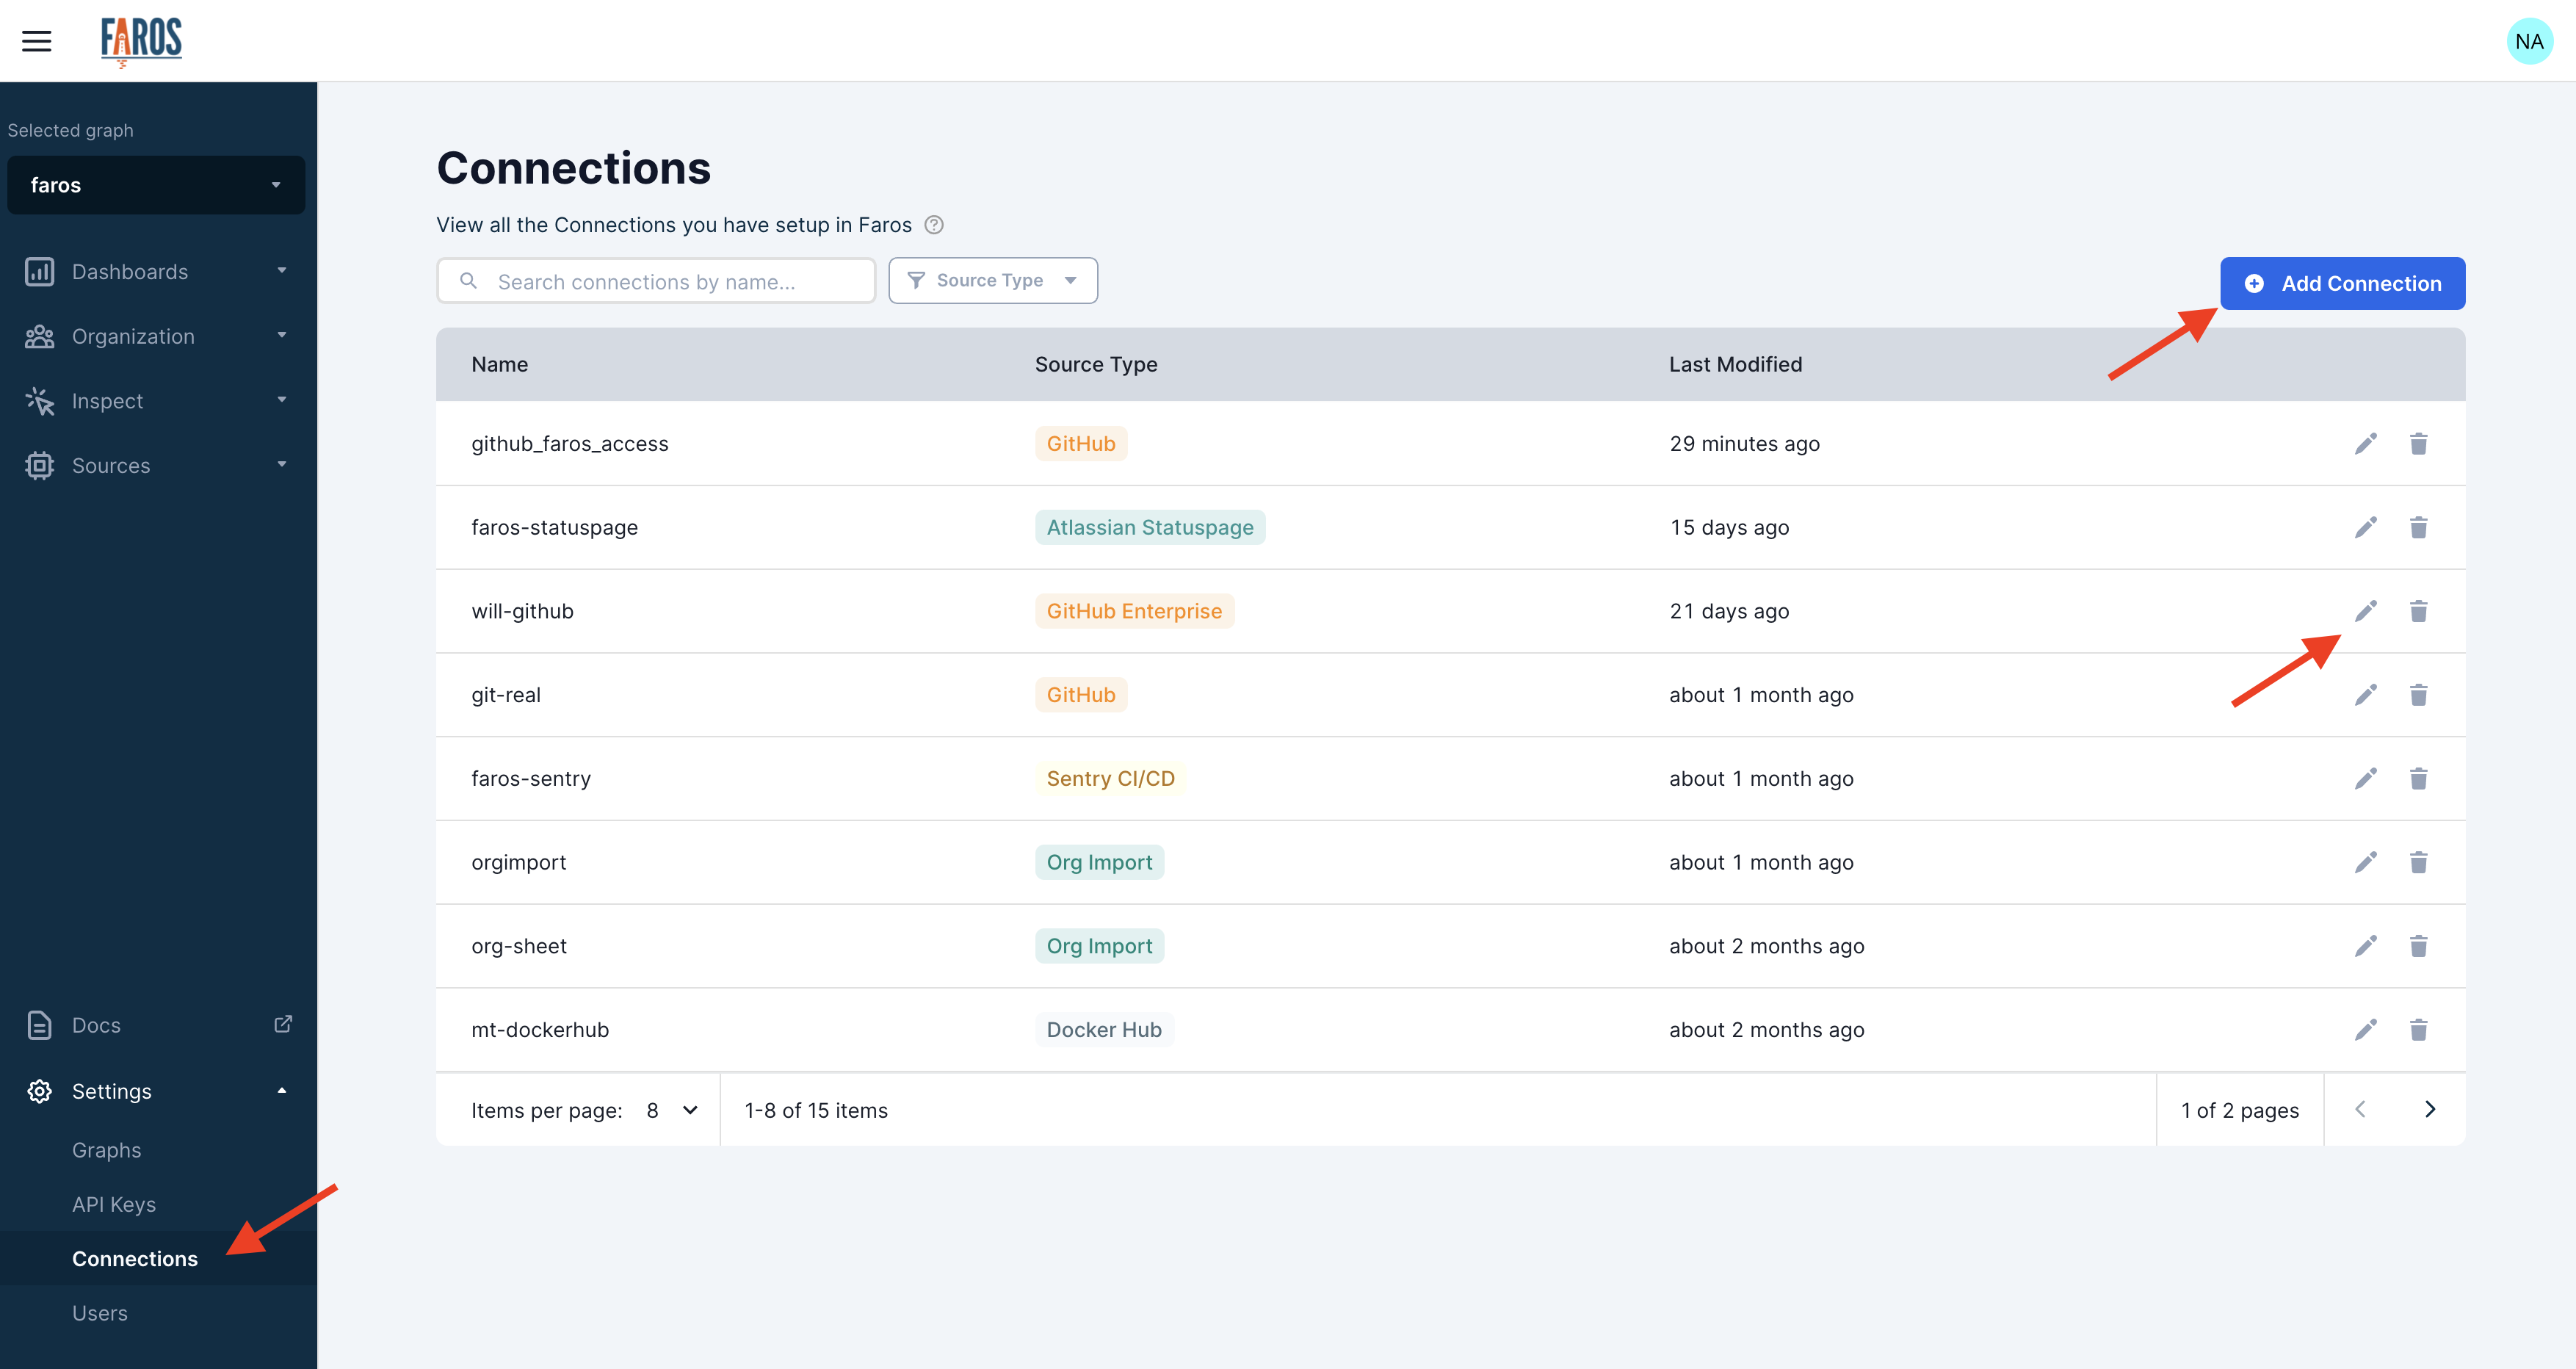Trash the faros-sentry connection
Screen dimensions: 2576x1369
click(x=2418, y=779)
